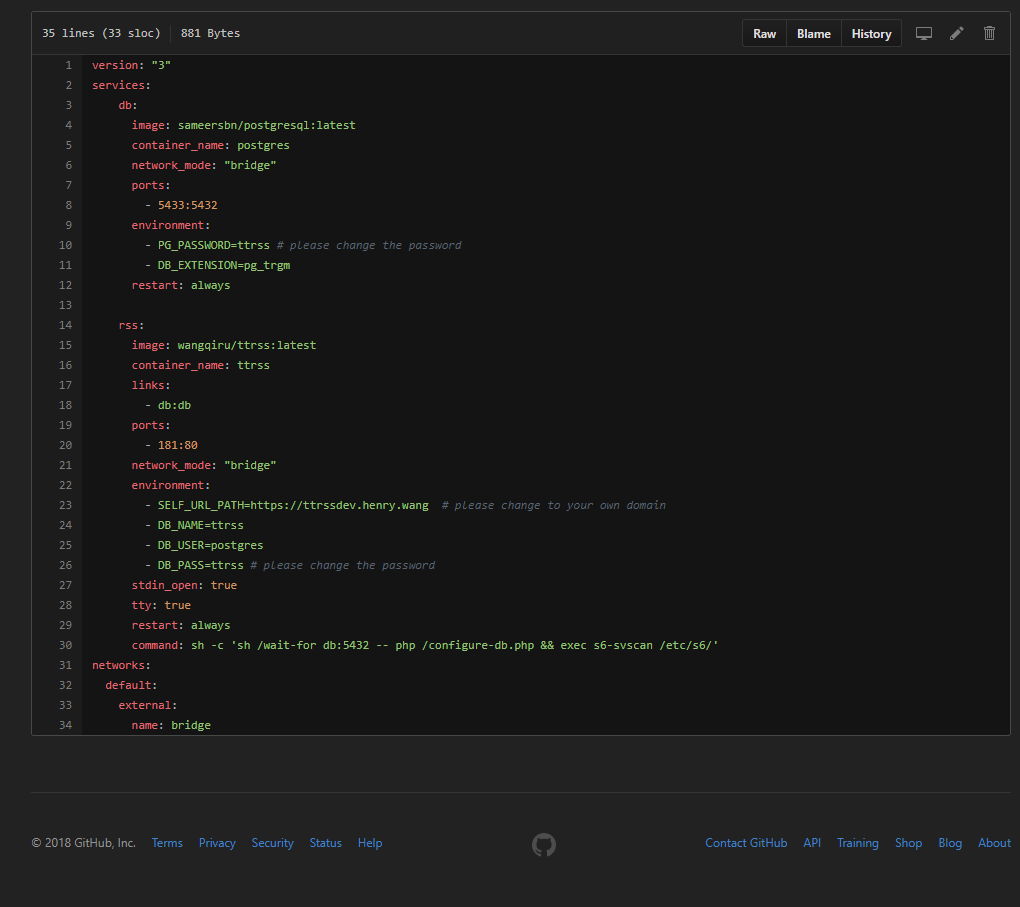Click 'name: bridge' code line
Viewport: 1020px width, 907px height.
(171, 725)
